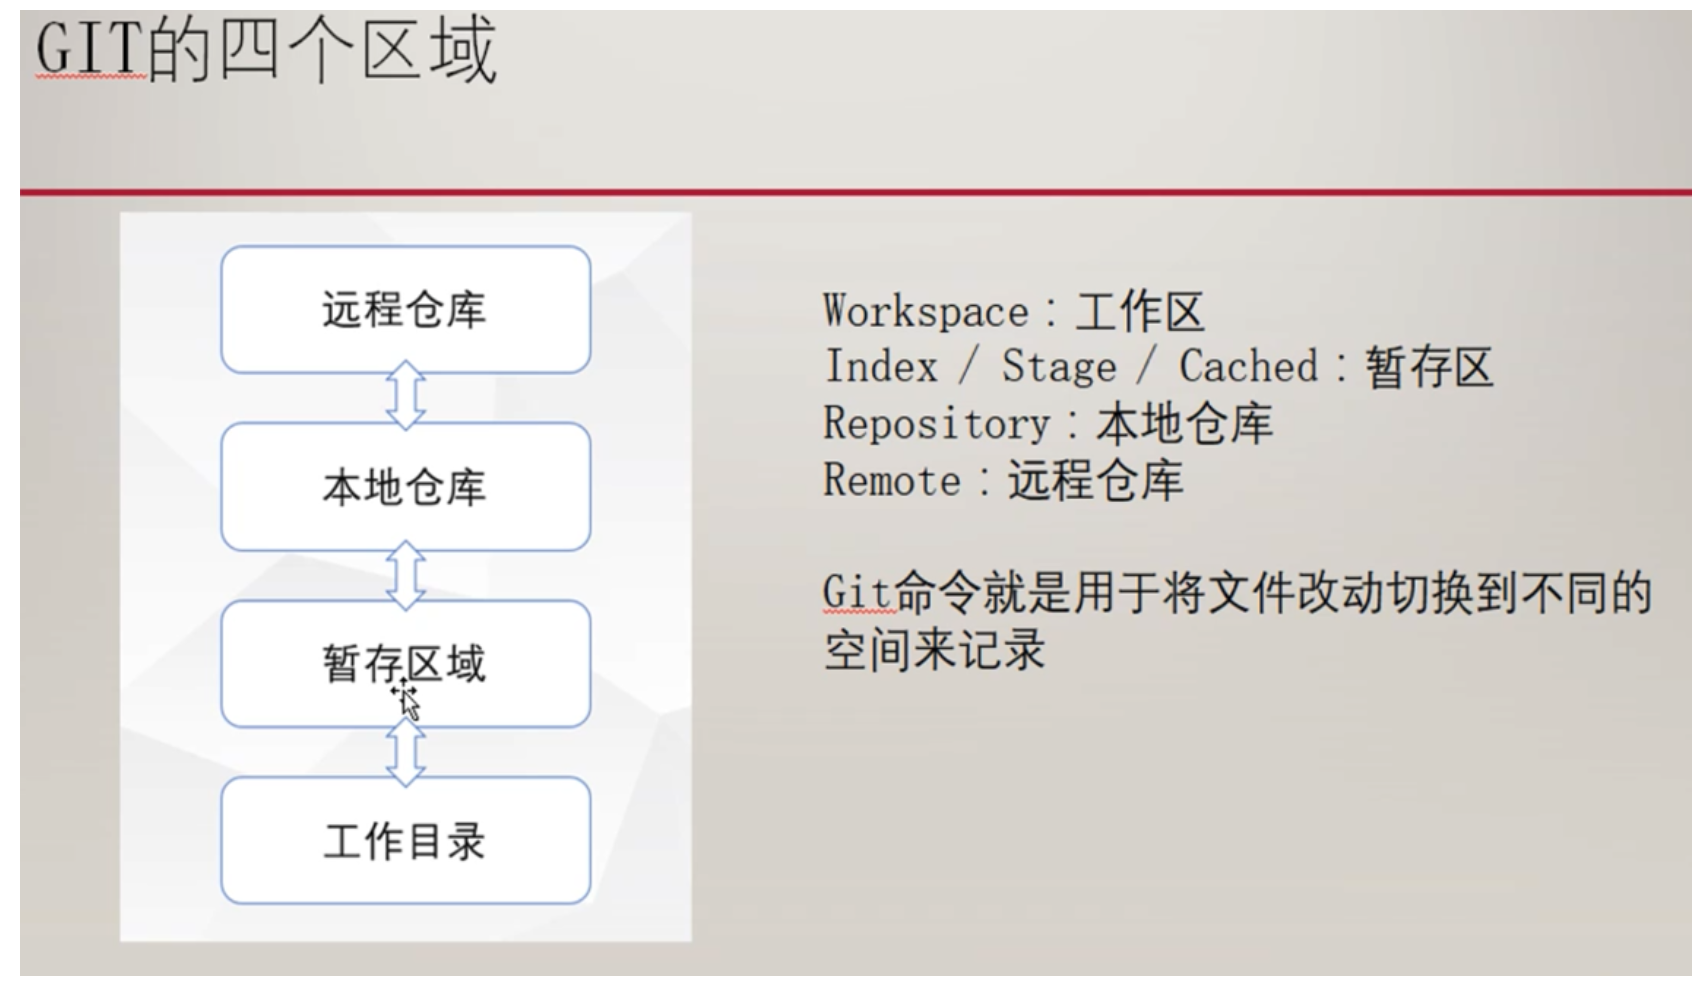Click the line Remote：远程仓库
Viewport: 1704px width, 986px height.
pos(1003,481)
